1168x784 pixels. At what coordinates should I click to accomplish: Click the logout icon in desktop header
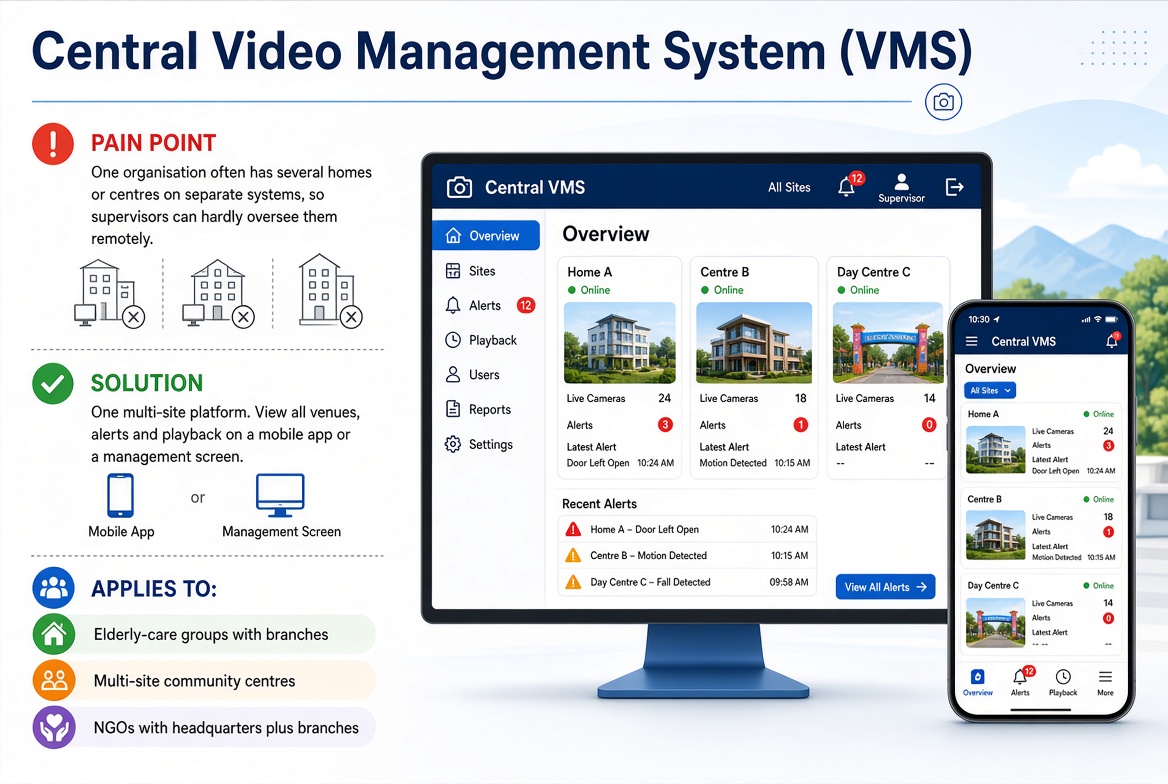(954, 187)
